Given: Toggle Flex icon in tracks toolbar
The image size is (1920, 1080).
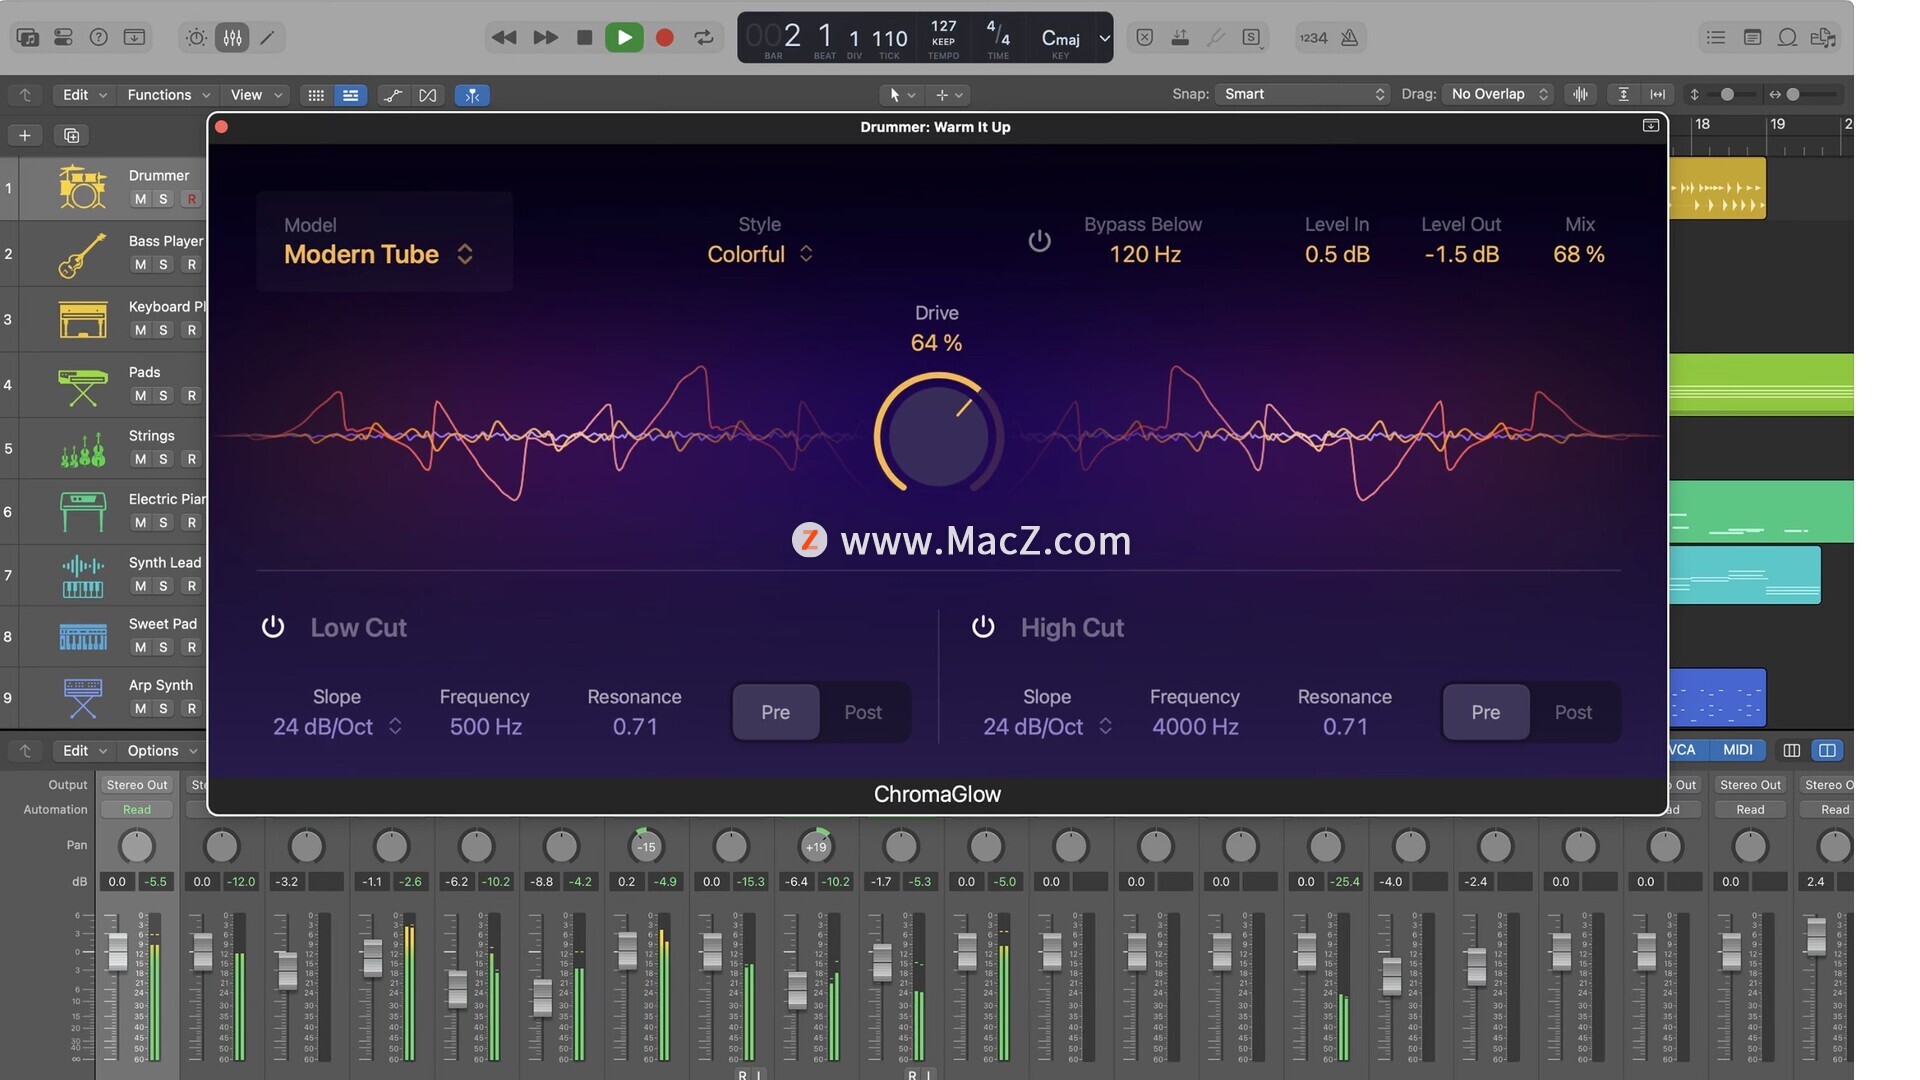Looking at the screenshot, I should [428, 95].
